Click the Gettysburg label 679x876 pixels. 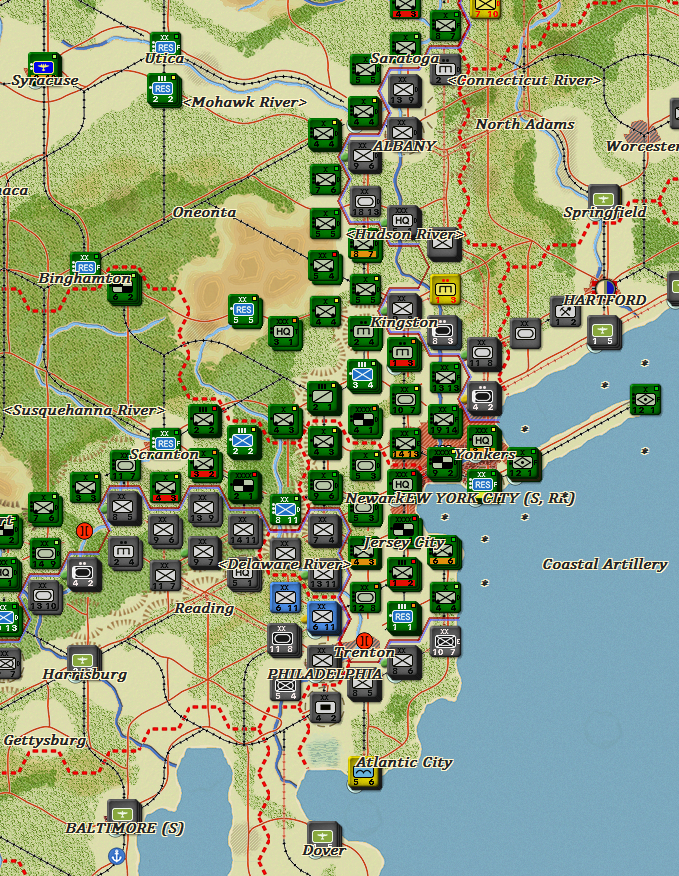(44, 741)
